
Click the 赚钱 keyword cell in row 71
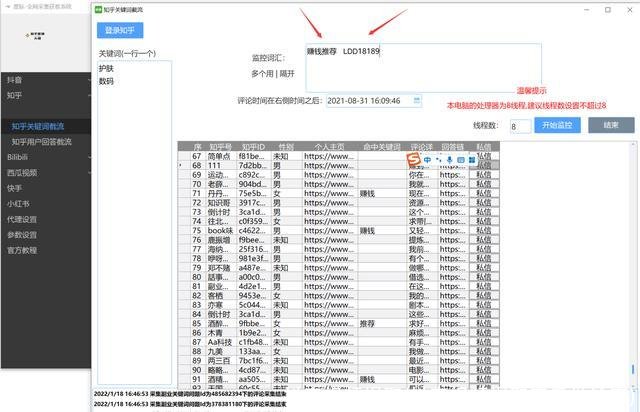coord(382,194)
